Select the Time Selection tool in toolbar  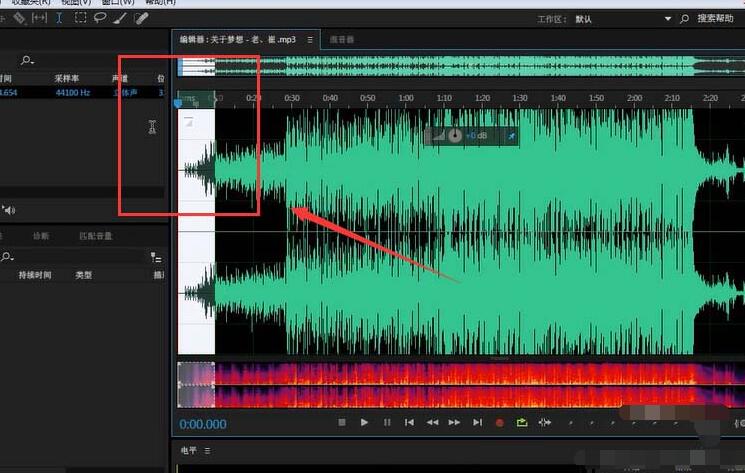[59, 18]
